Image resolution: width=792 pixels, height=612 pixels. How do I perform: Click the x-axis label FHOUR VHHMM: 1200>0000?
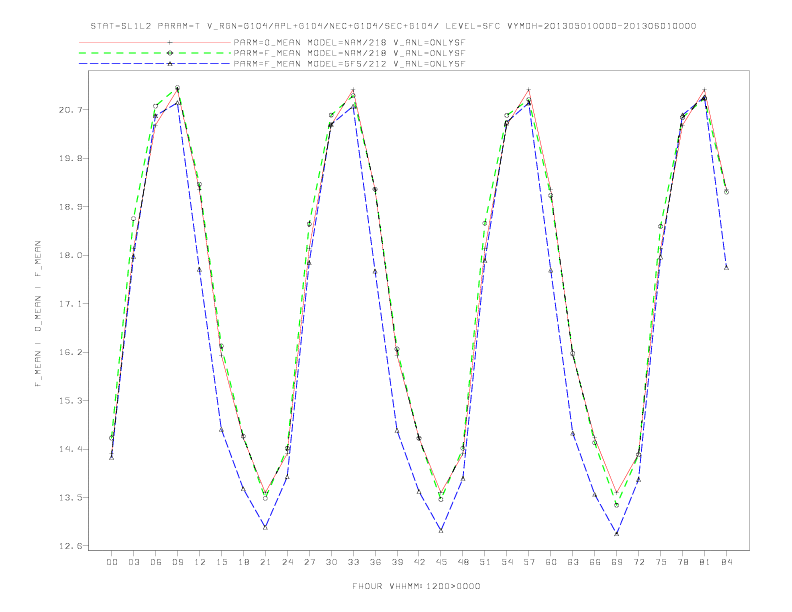[416, 586]
